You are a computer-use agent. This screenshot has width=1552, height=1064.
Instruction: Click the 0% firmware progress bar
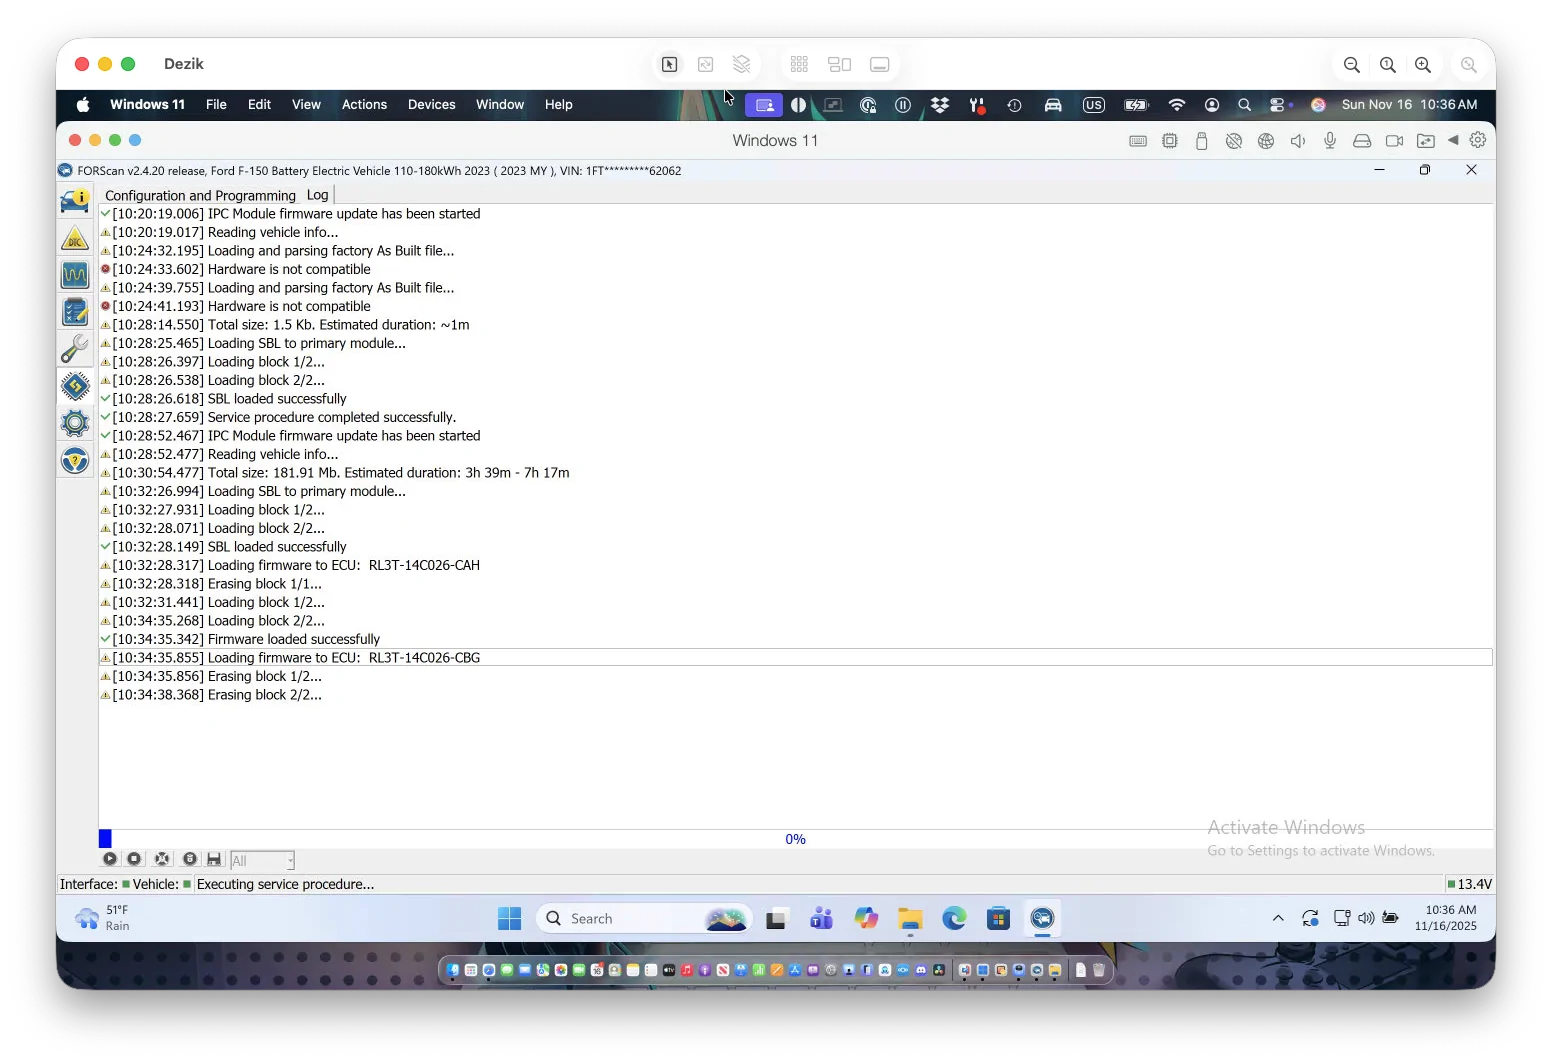[794, 838]
